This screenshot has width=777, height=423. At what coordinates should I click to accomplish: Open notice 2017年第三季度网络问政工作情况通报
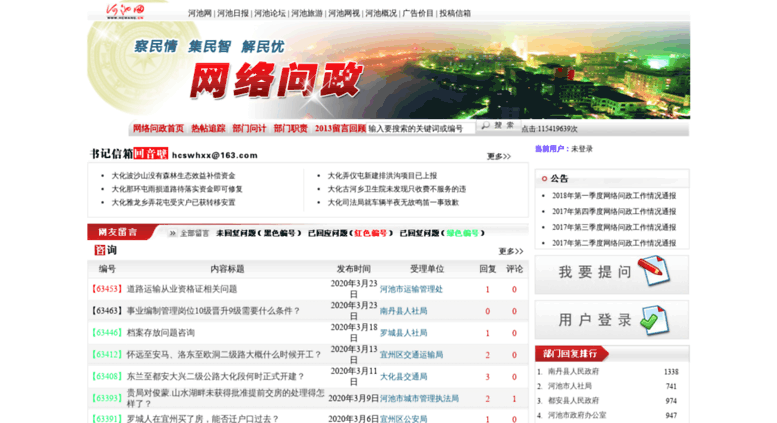(614, 227)
